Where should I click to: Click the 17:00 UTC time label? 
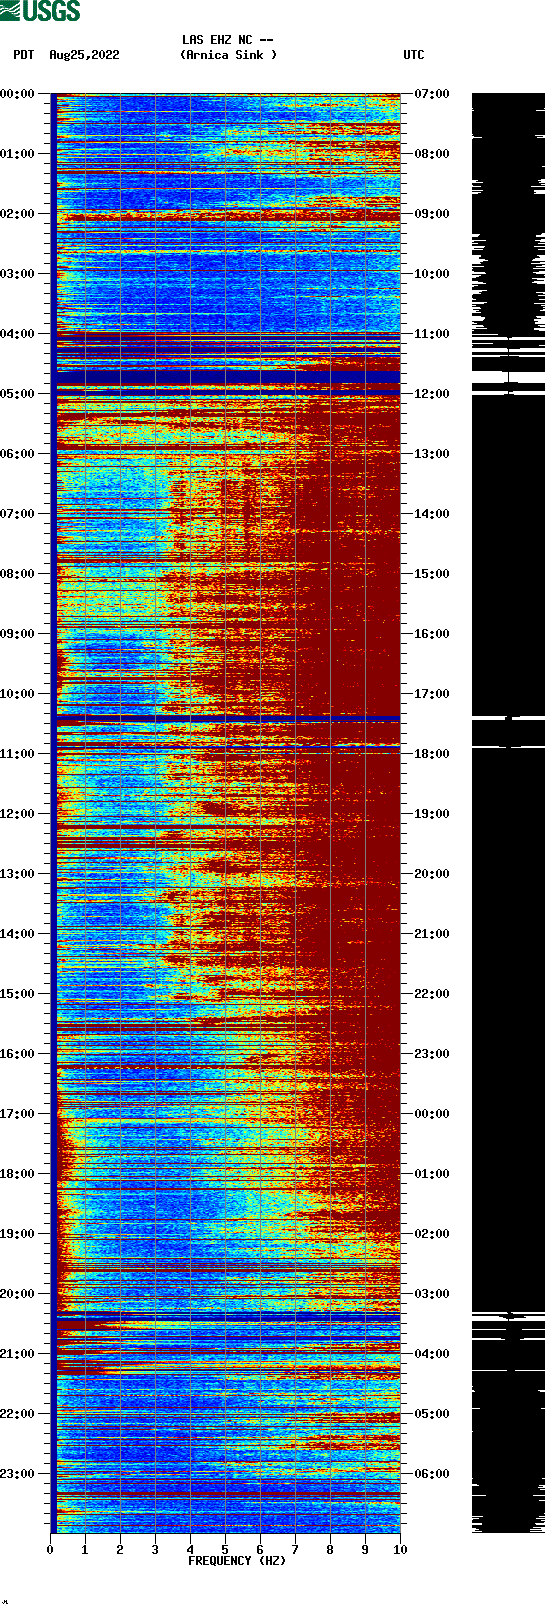(x=432, y=694)
